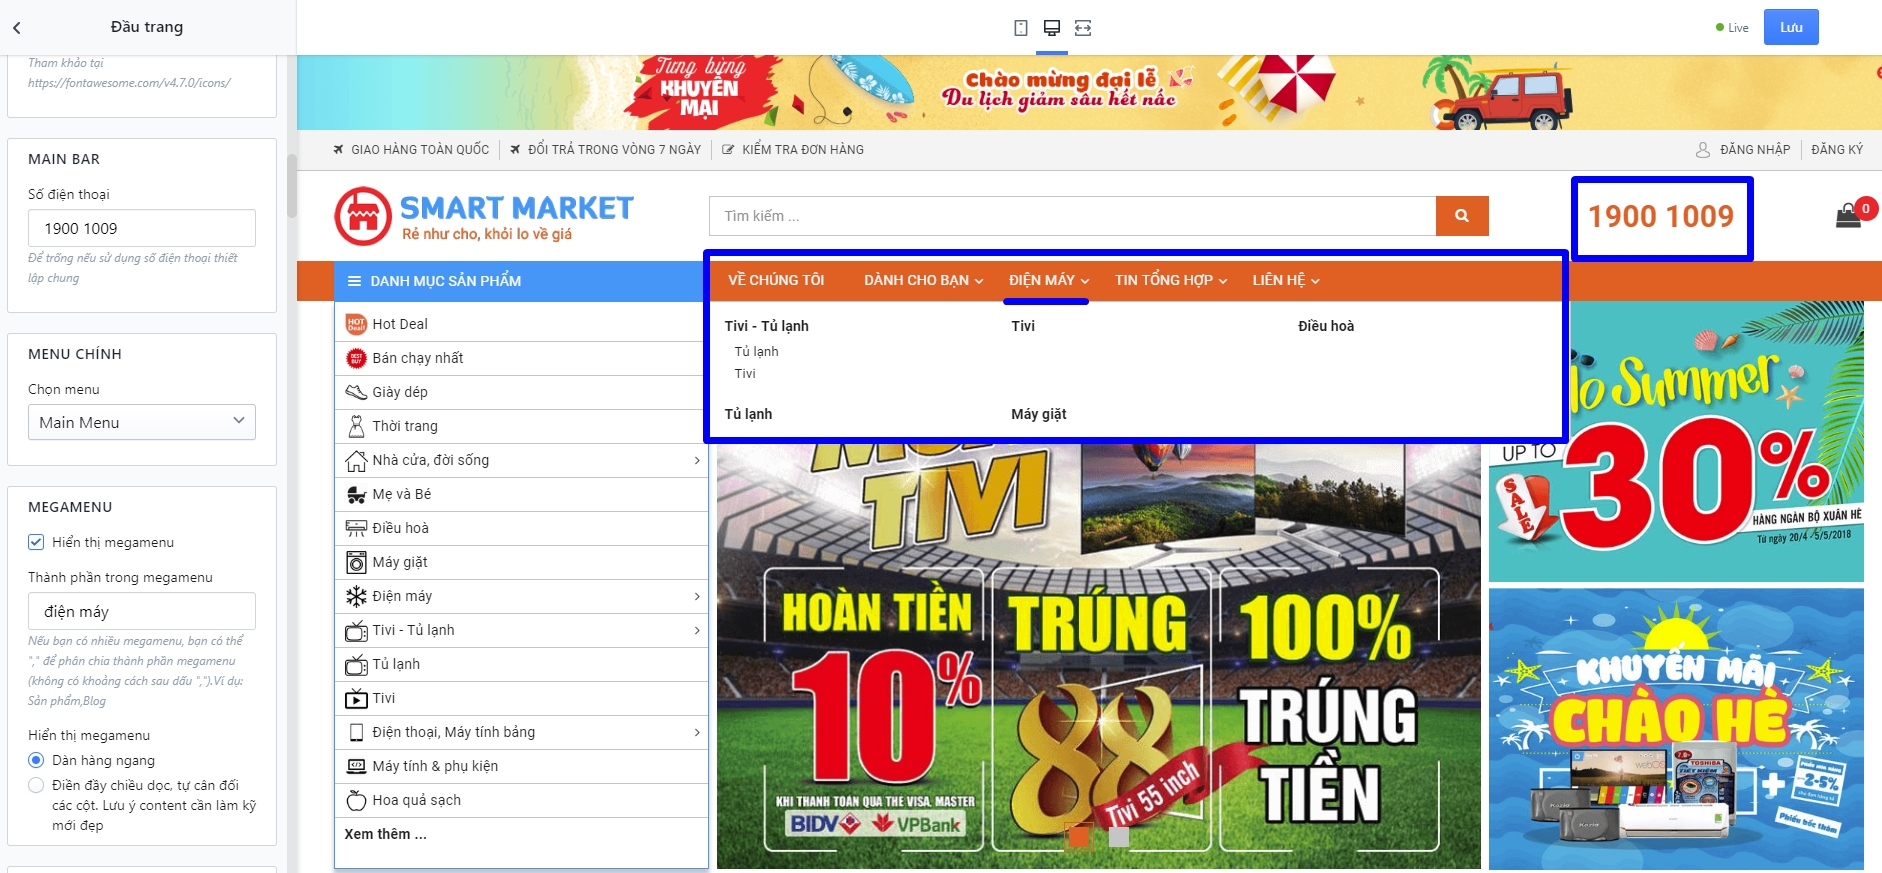Screen dimensions: 1882x873
Task: Click the Mẹ và Bé stroller icon
Action: [356, 494]
